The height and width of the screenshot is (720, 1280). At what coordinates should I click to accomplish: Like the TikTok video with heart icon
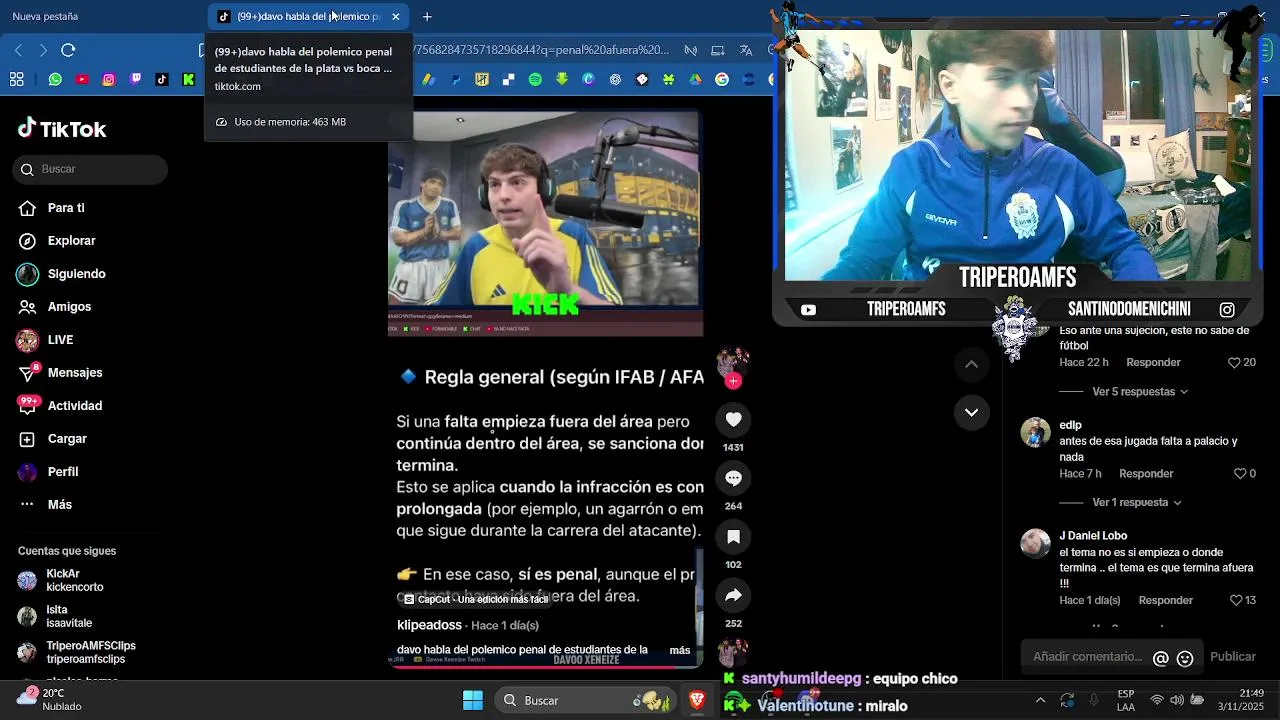[x=733, y=419]
